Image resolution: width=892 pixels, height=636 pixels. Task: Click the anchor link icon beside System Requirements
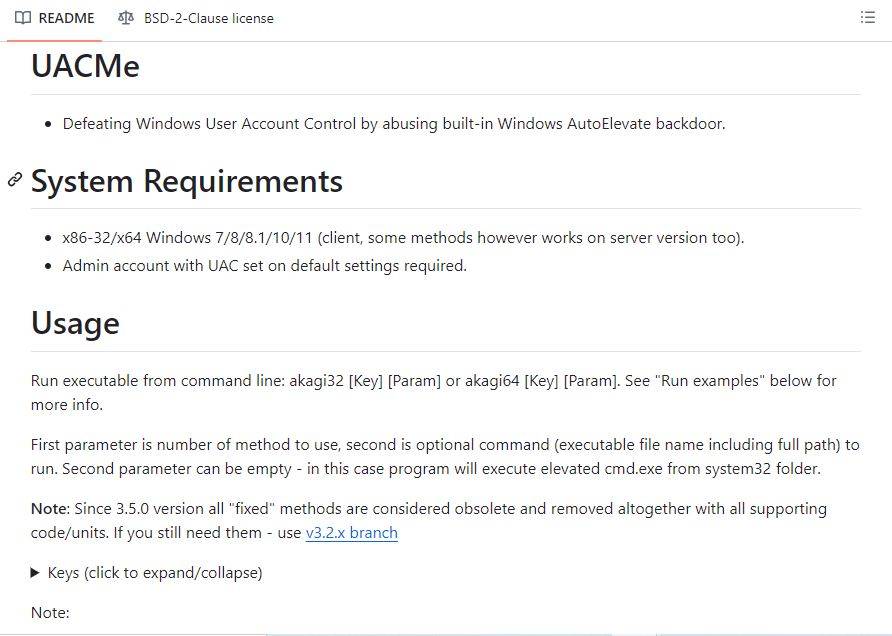pos(15,180)
